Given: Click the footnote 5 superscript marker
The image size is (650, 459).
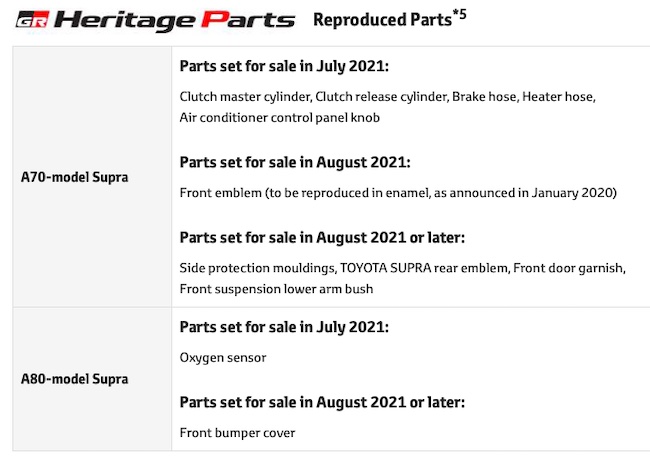Looking at the screenshot, I should pyautogui.click(x=459, y=15).
